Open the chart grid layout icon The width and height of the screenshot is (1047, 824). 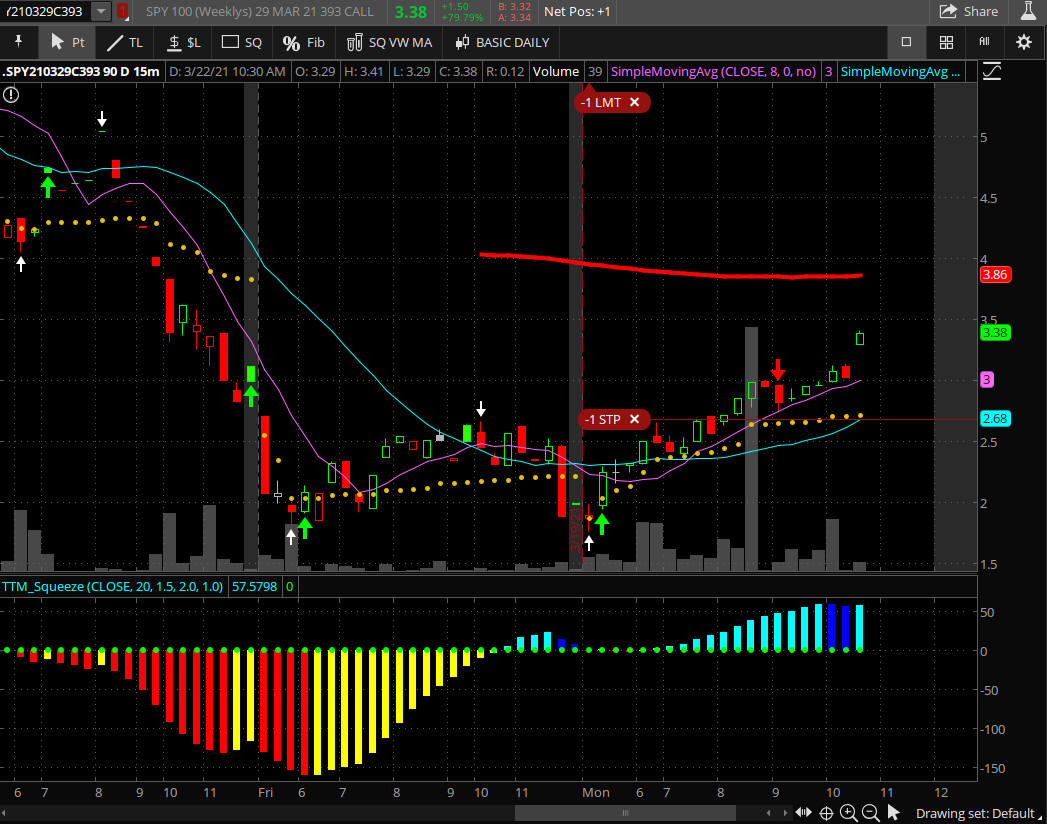pyautogui.click(x=946, y=42)
